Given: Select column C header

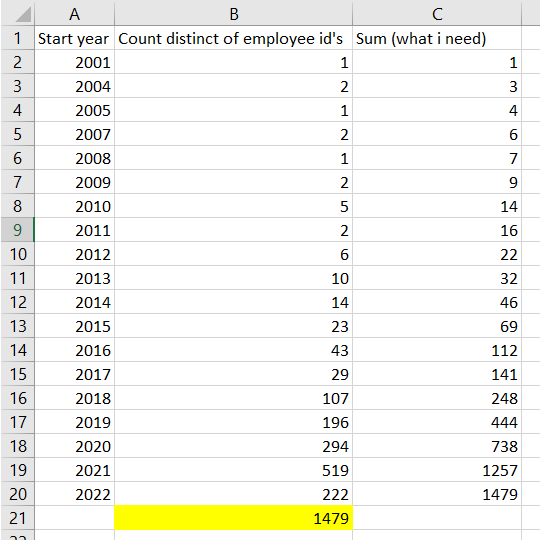Looking at the screenshot, I should [437, 14].
